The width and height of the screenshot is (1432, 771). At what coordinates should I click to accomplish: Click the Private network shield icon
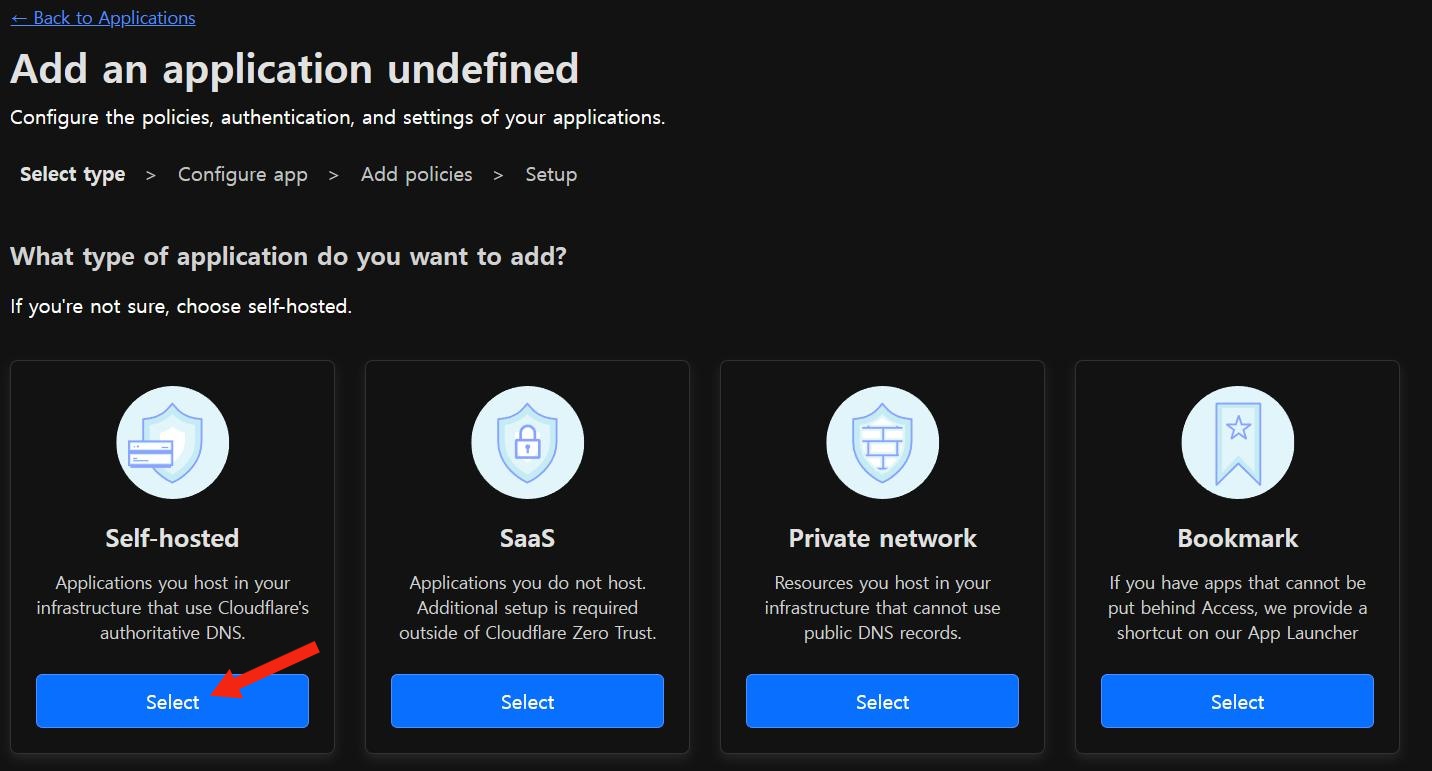[x=882, y=442]
